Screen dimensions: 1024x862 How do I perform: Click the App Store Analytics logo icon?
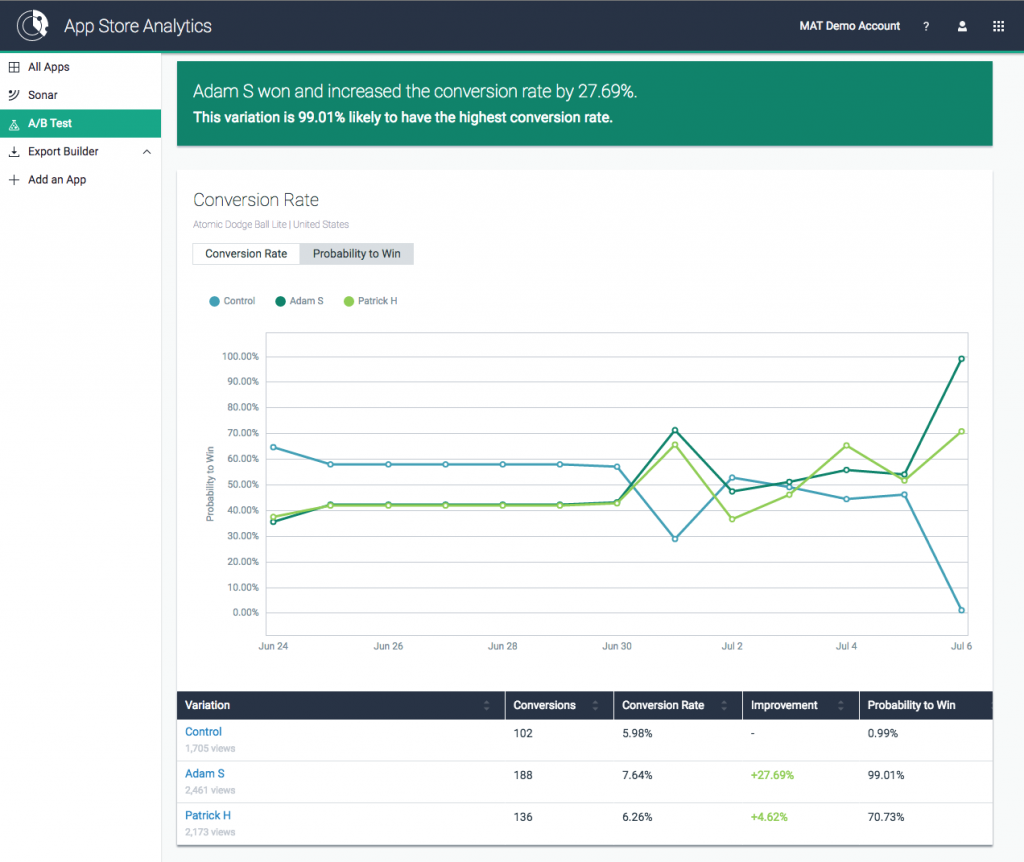(32, 24)
